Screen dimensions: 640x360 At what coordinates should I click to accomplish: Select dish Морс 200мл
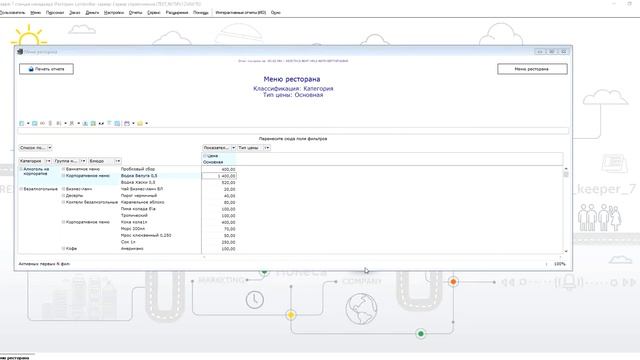[x=133, y=229]
